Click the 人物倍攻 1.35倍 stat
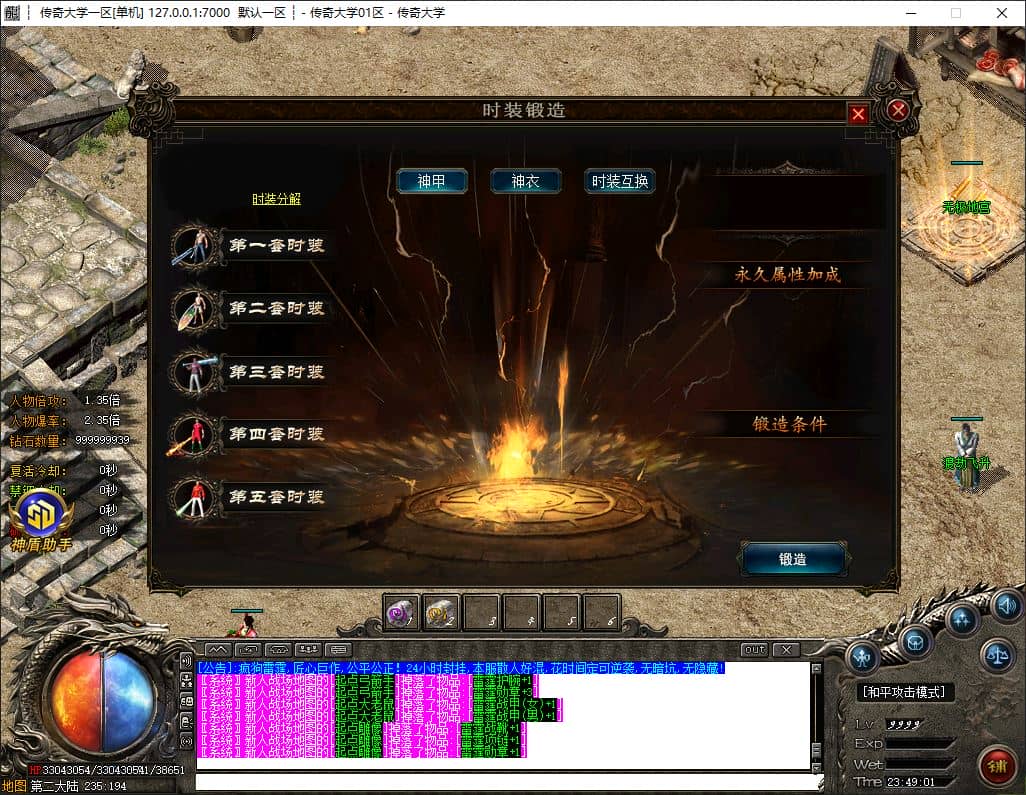 [64, 400]
